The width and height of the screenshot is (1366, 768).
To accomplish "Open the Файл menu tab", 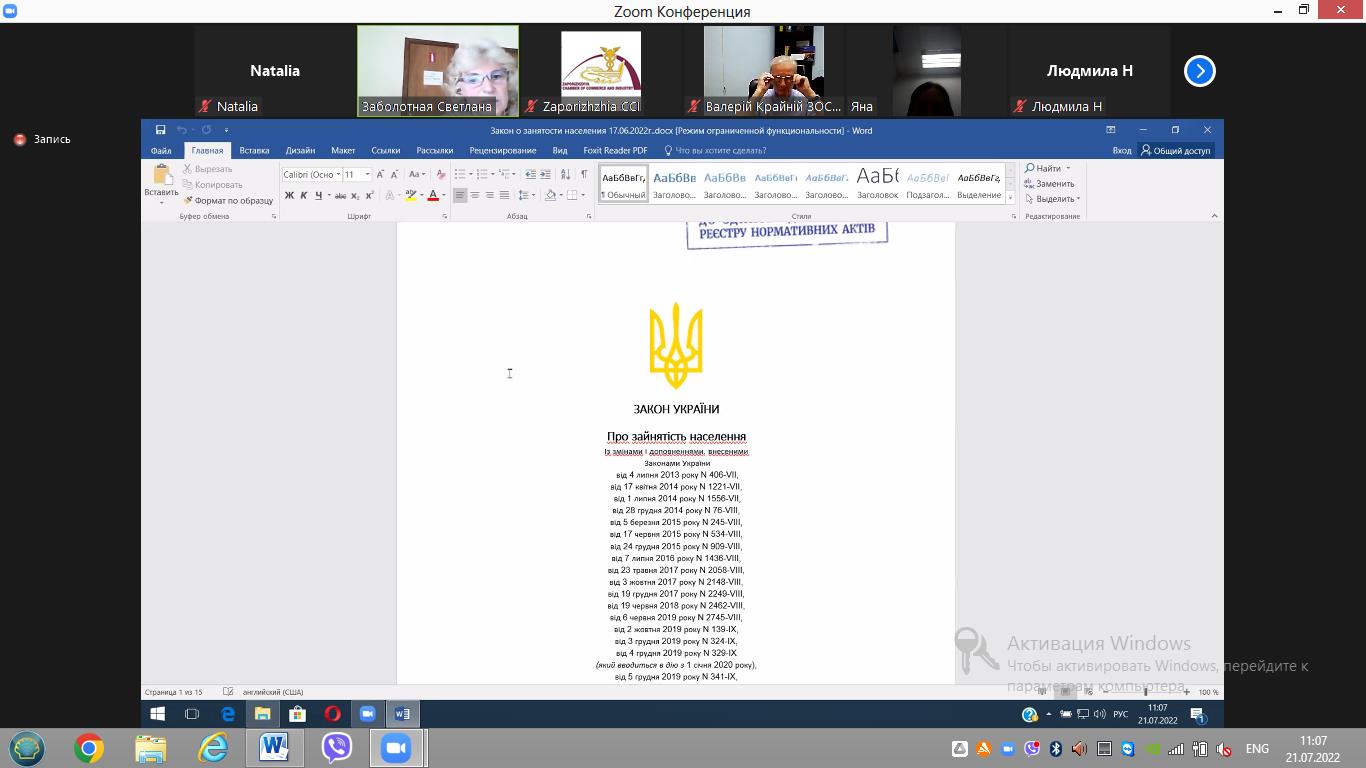I will pyautogui.click(x=161, y=151).
